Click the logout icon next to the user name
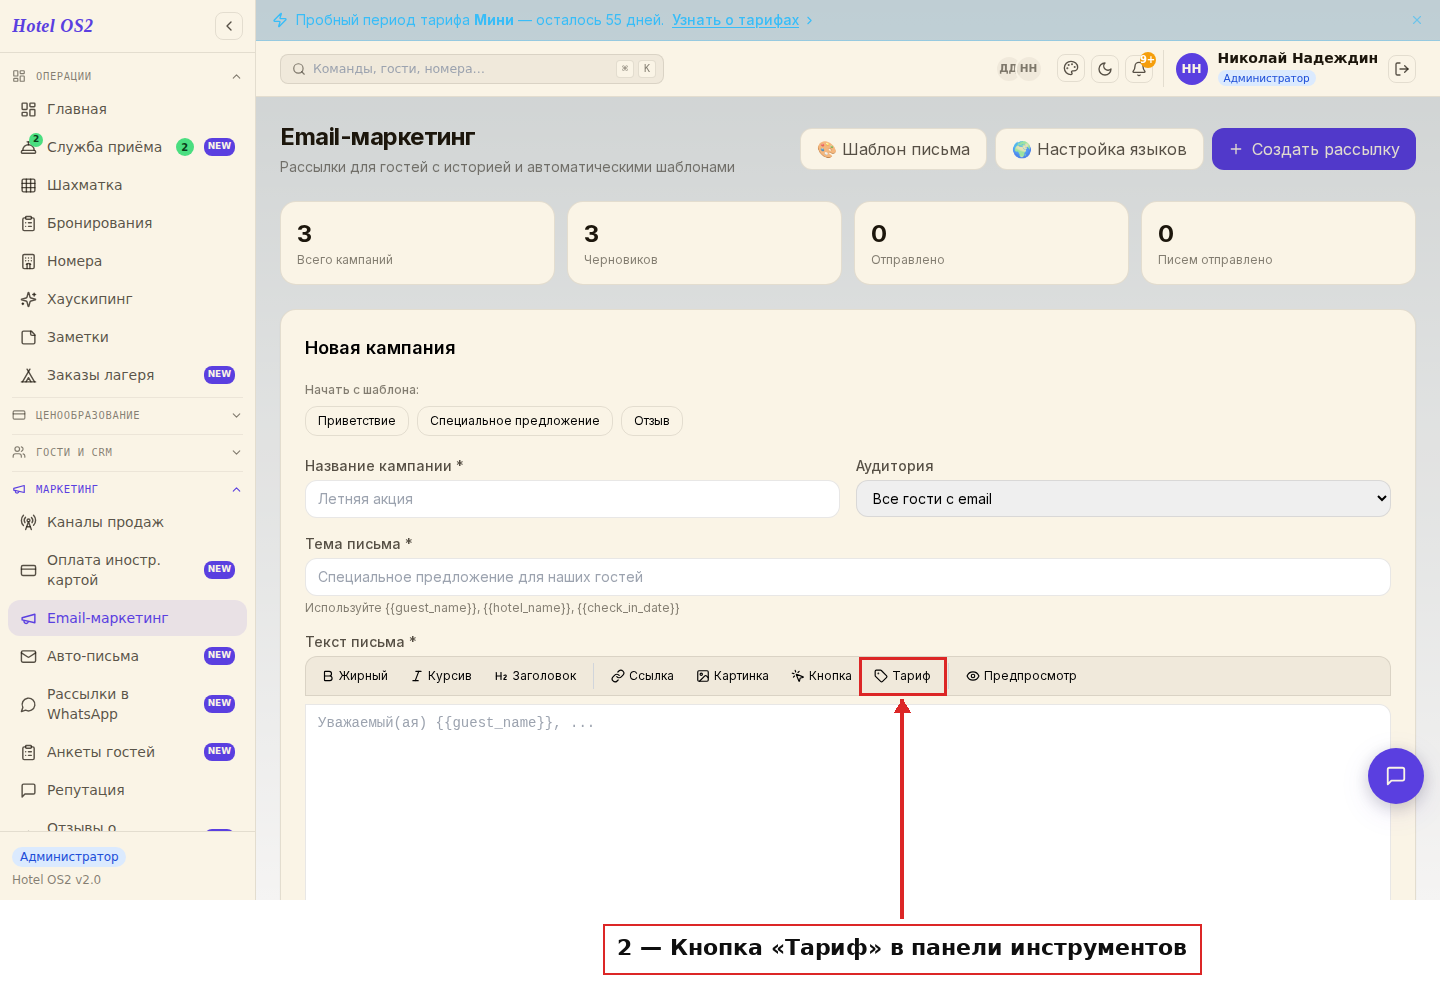Screen dimensions: 1440x998 pyautogui.click(x=1402, y=69)
